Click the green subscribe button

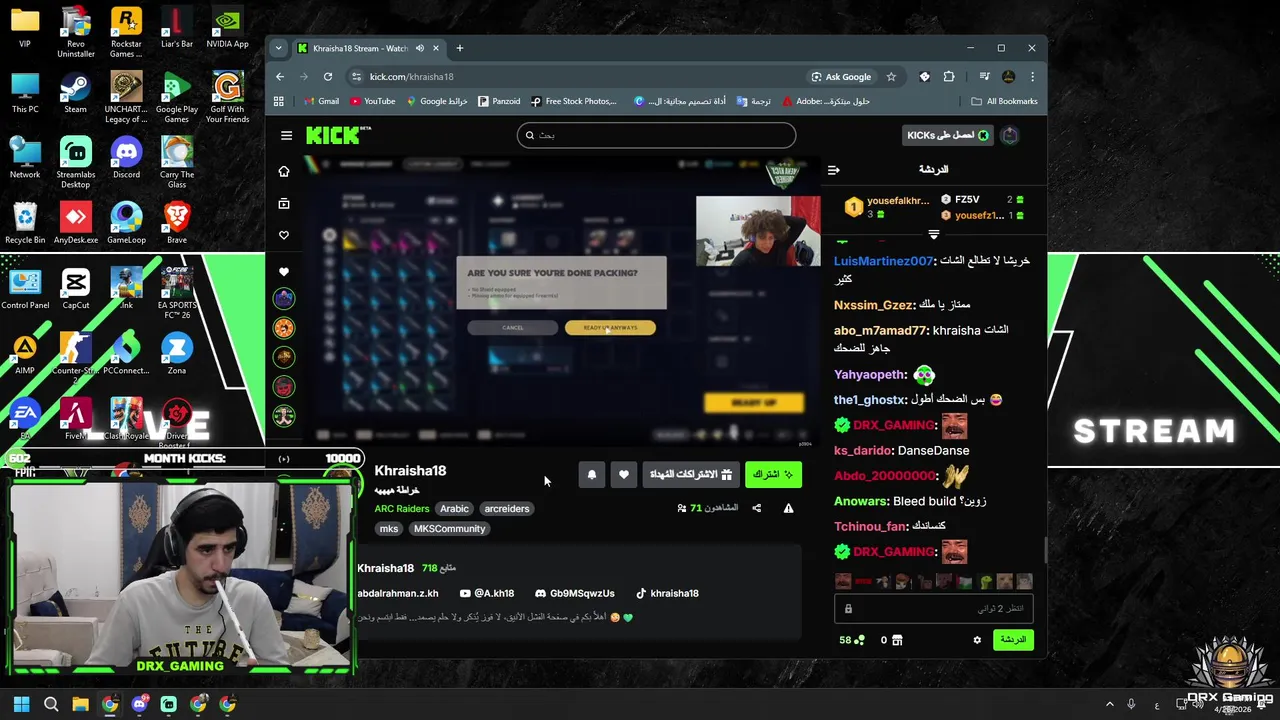point(773,474)
